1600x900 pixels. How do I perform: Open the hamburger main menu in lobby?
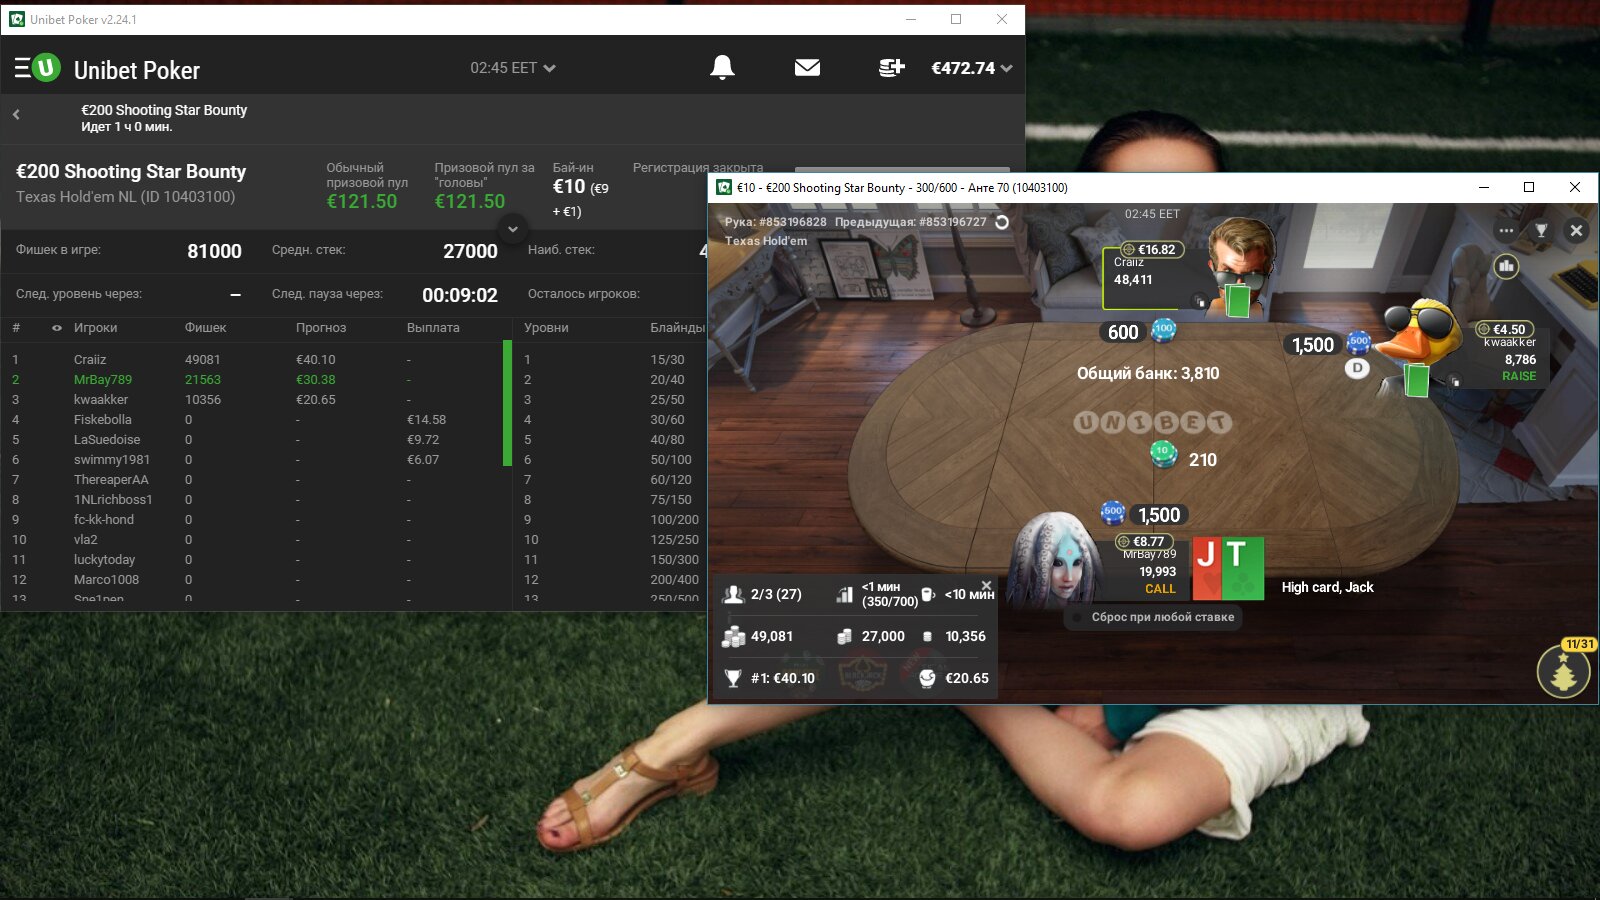pyautogui.click(x=22, y=68)
